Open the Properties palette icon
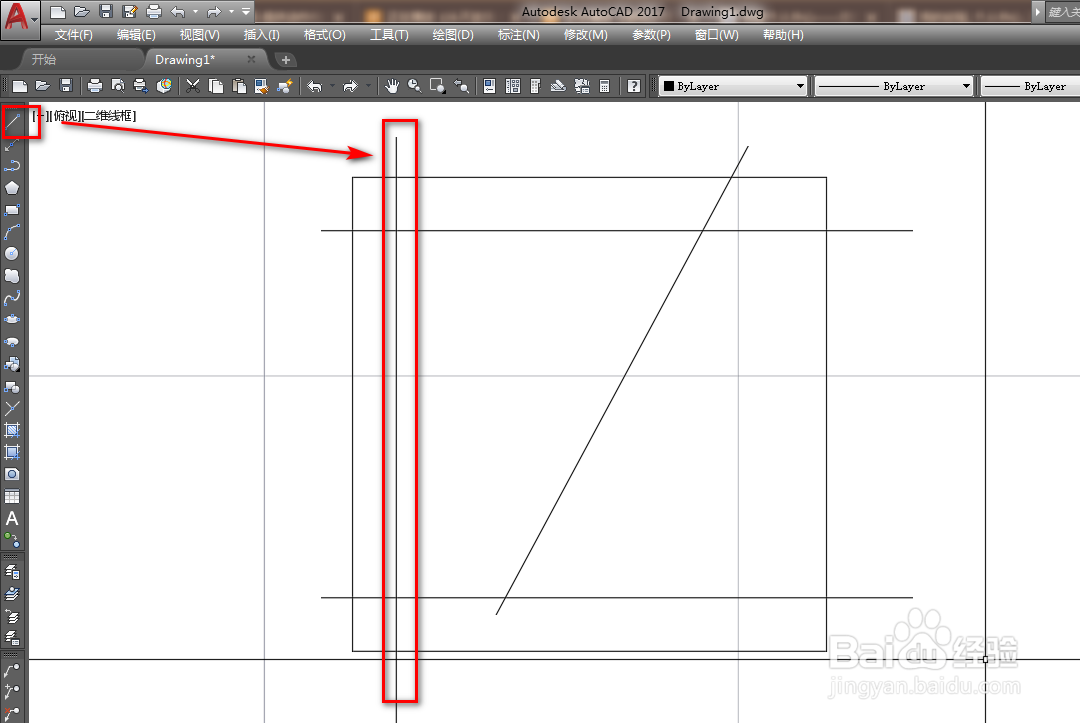 coord(489,86)
